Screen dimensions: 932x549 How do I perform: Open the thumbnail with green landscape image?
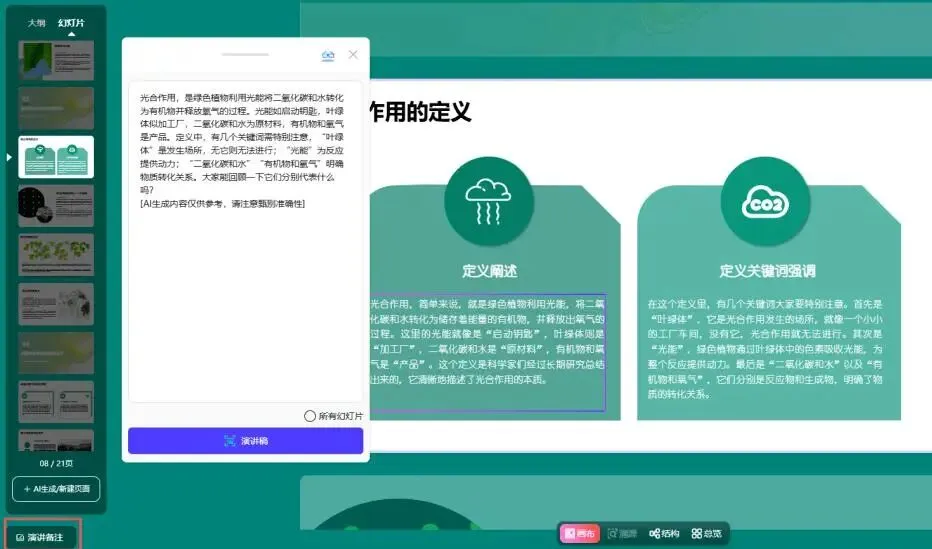pyautogui.click(x=56, y=60)
